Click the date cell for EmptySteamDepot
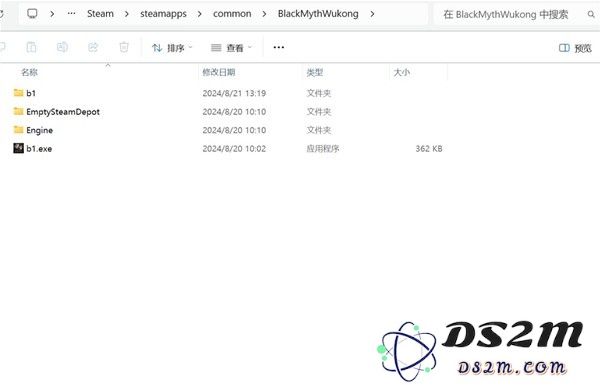 click(234, 112)
